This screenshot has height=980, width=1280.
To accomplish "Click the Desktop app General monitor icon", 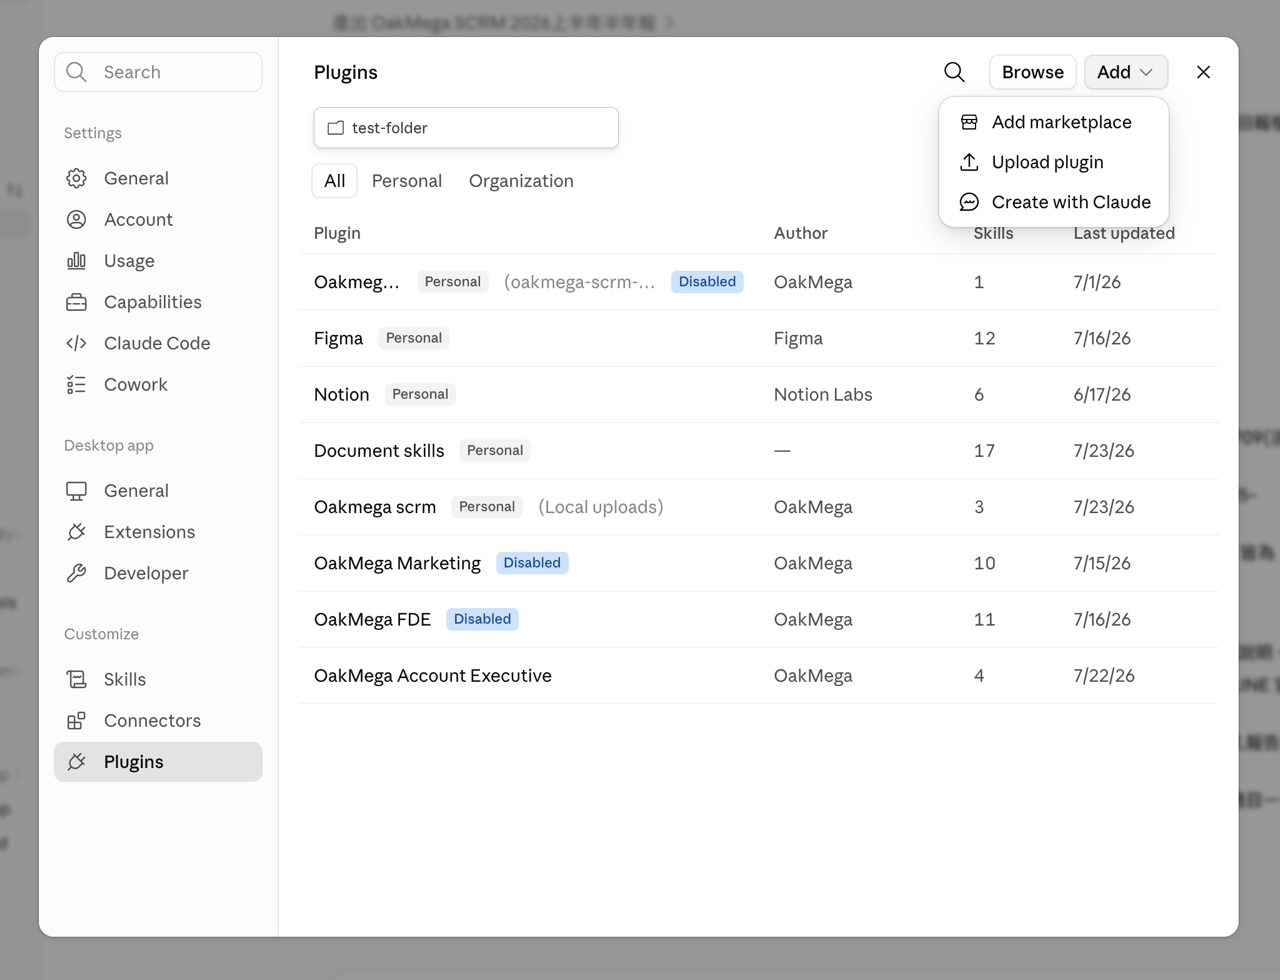I will coord(76,491).
